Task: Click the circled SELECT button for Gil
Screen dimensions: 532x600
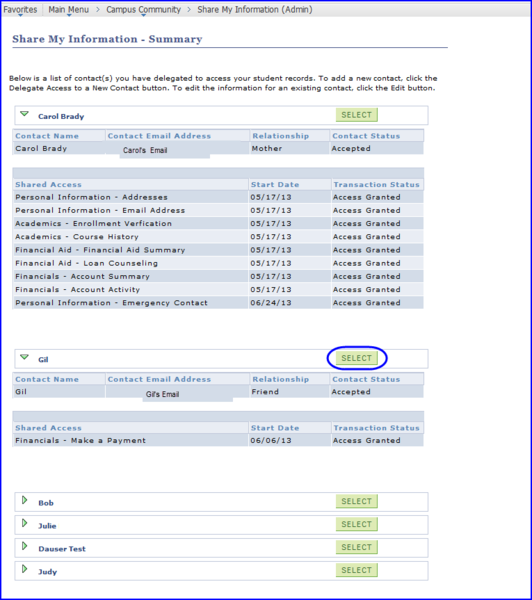Action: point(357,358)
